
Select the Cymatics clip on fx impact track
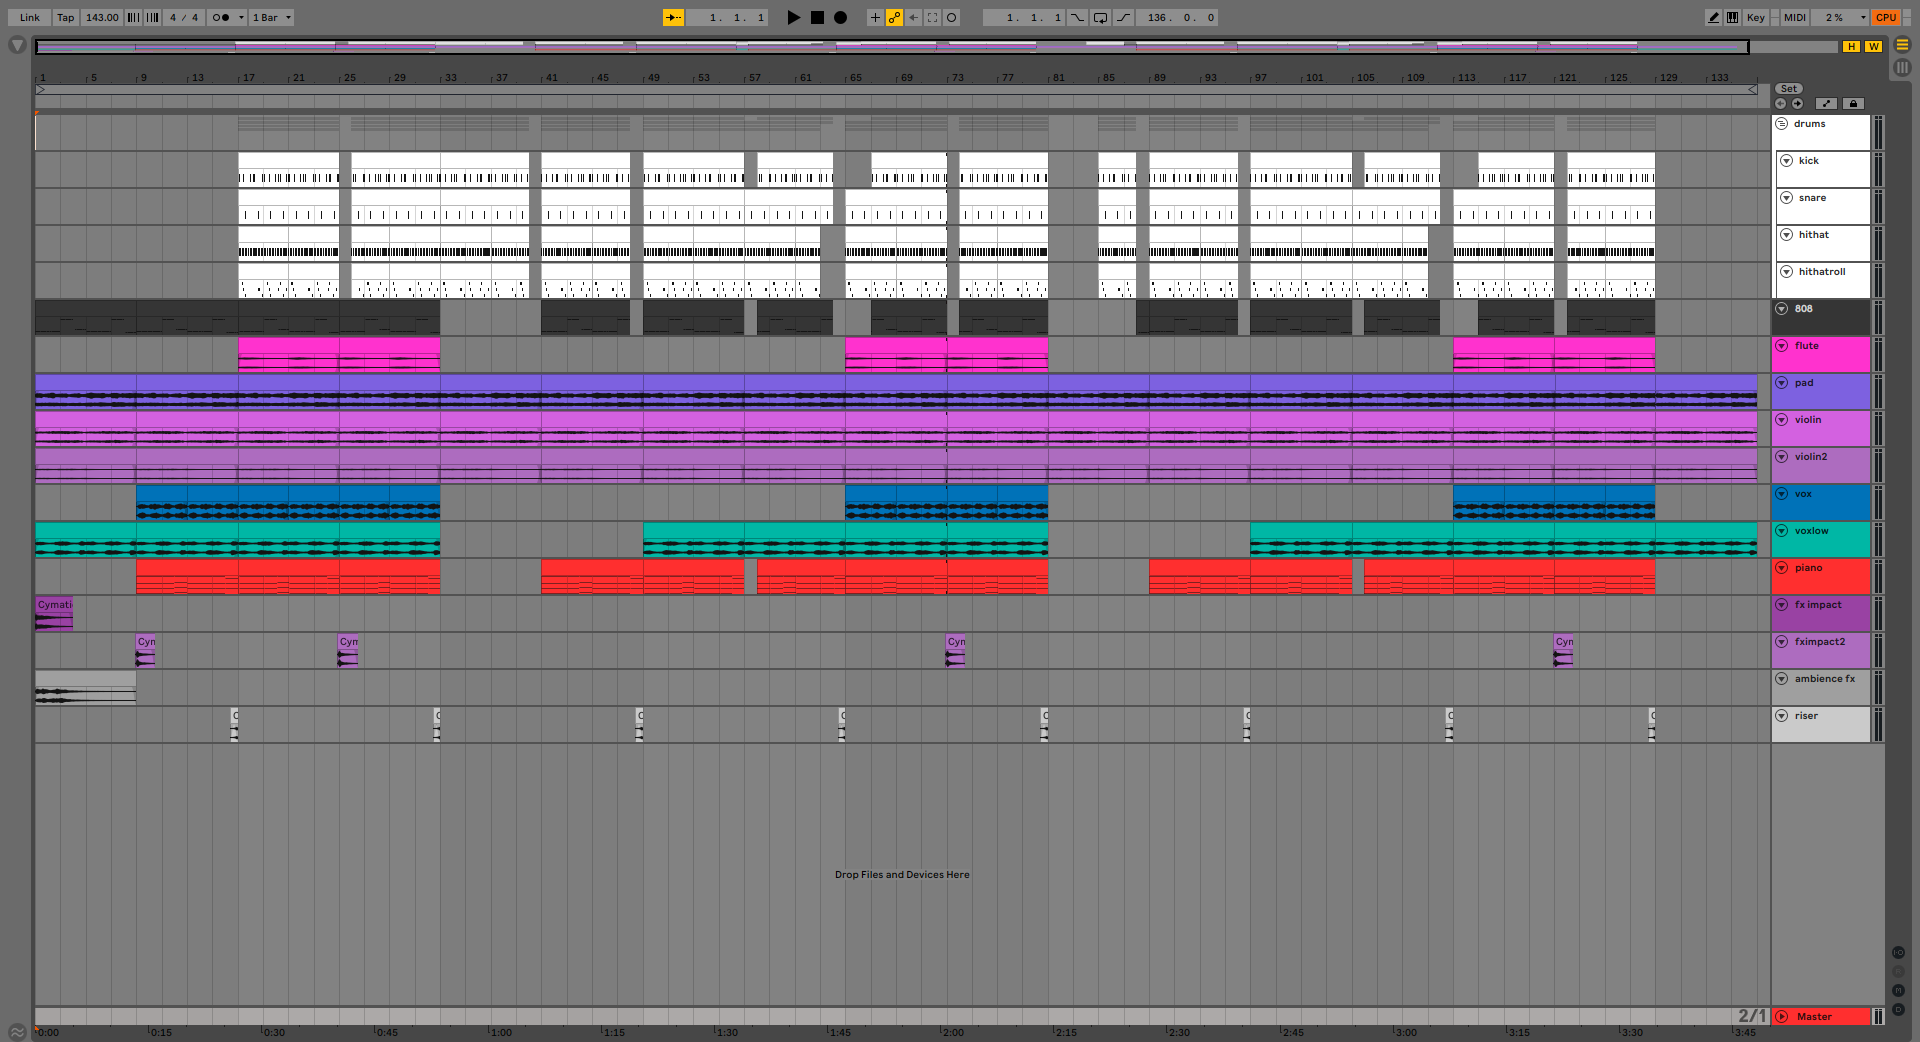tap(54, 614)
